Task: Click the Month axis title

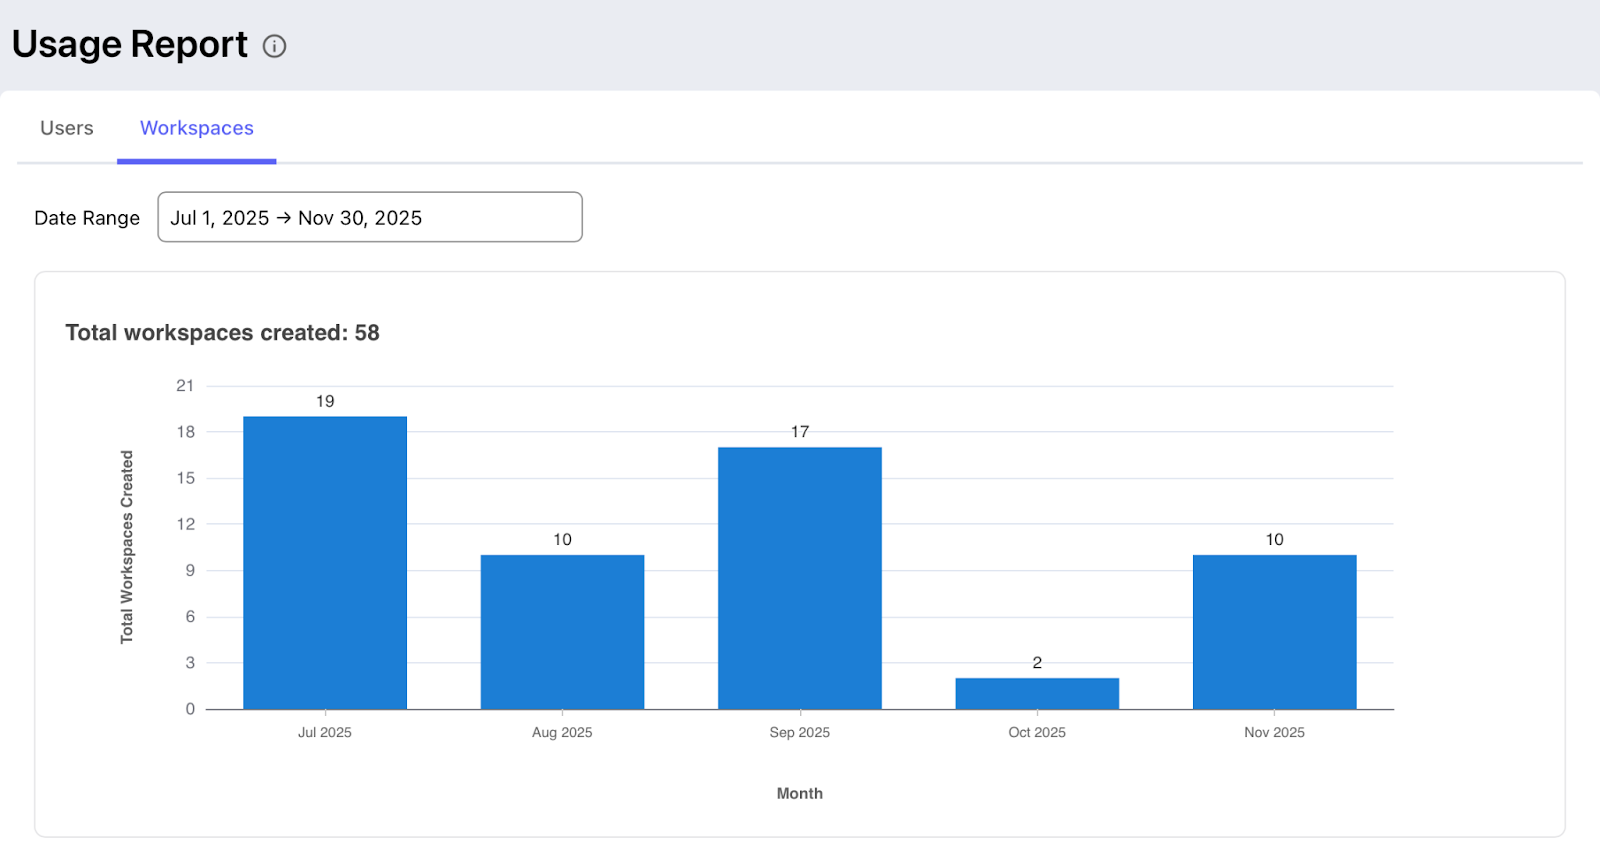Action: click(800, 794)
